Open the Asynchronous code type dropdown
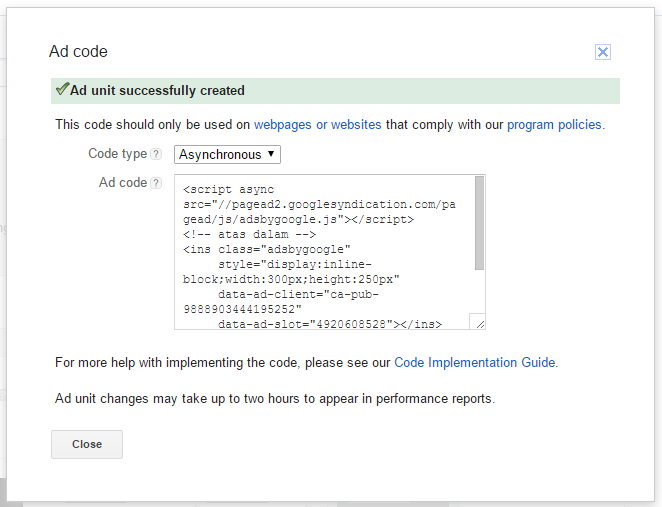 click(x=228, y=154)
